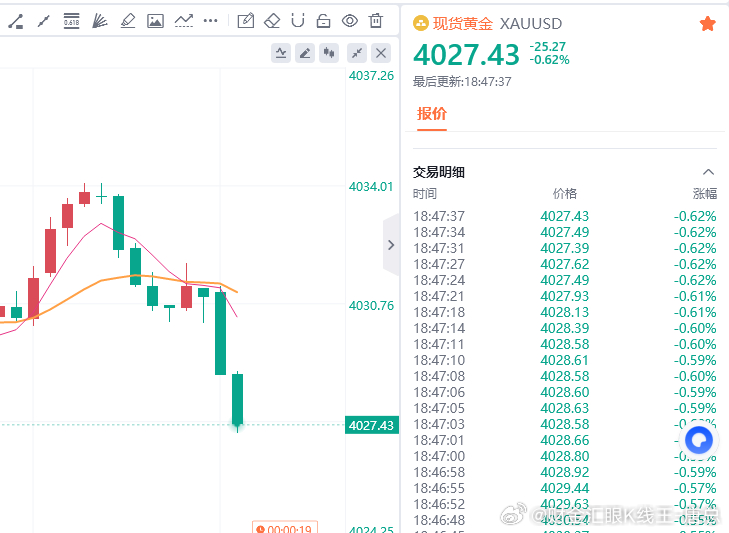
Task: Close the chart panel with X
Action: 381,53
